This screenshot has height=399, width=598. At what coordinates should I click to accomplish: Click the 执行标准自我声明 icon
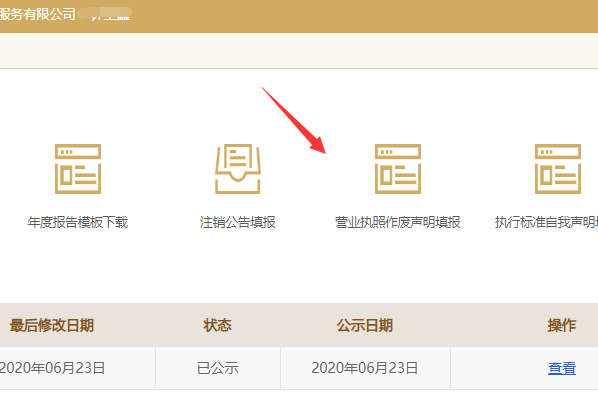[x=558, y=169]
